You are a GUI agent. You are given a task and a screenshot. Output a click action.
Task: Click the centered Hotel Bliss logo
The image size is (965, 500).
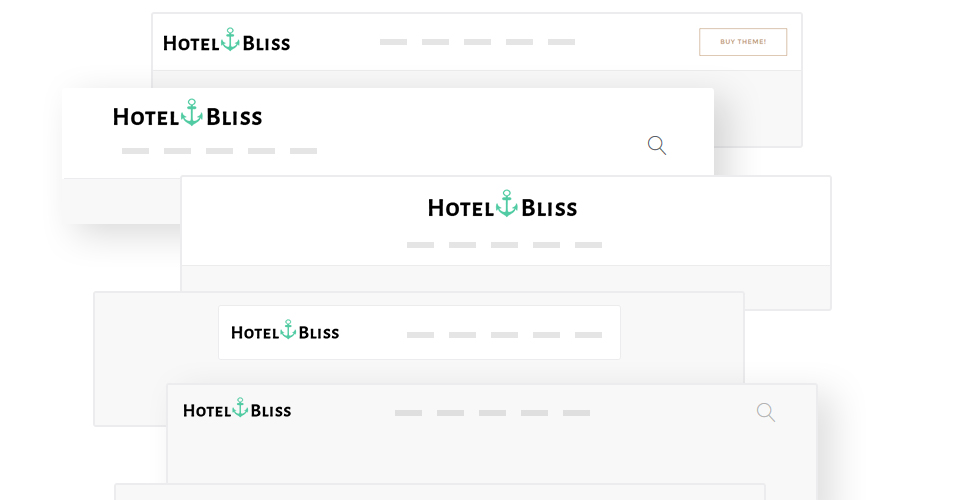point(503,204)
